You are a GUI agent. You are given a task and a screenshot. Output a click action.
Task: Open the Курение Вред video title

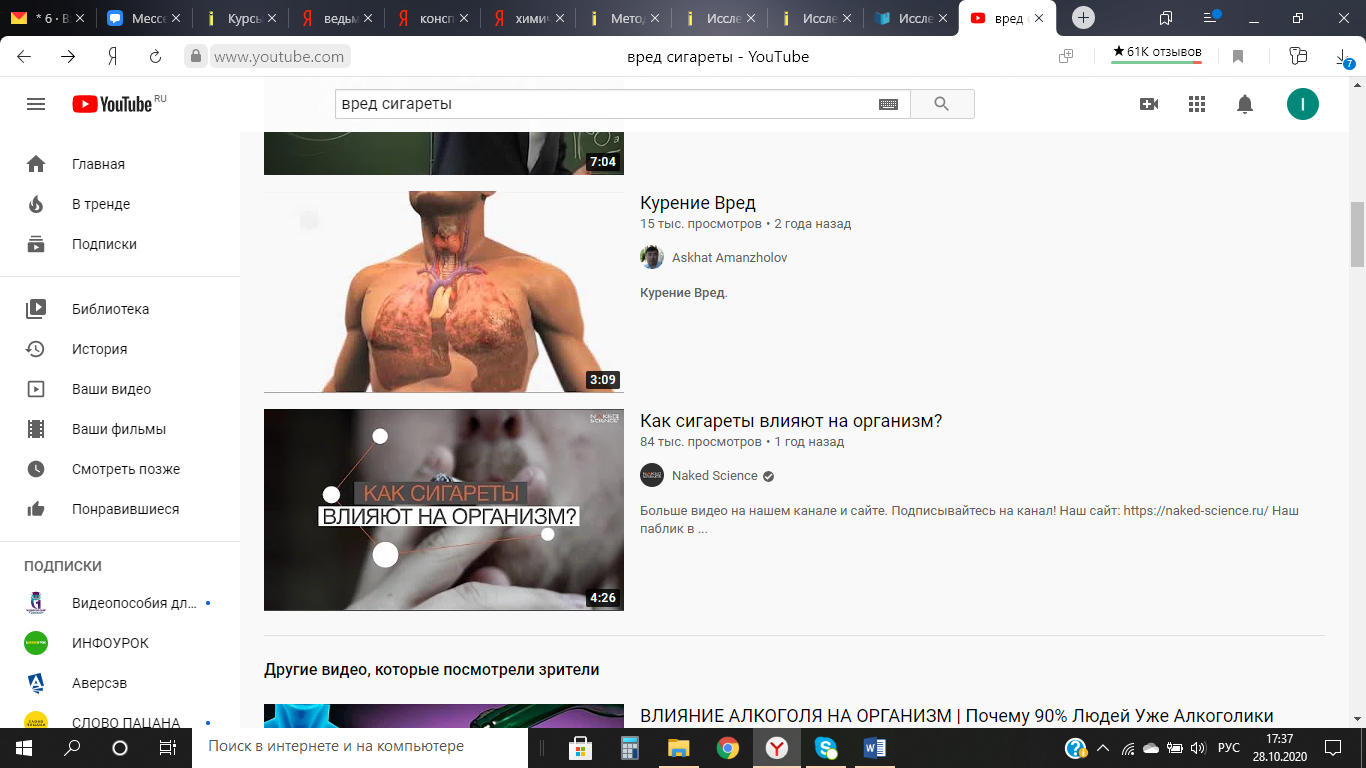pyautogui.click(x=697, y=204)
